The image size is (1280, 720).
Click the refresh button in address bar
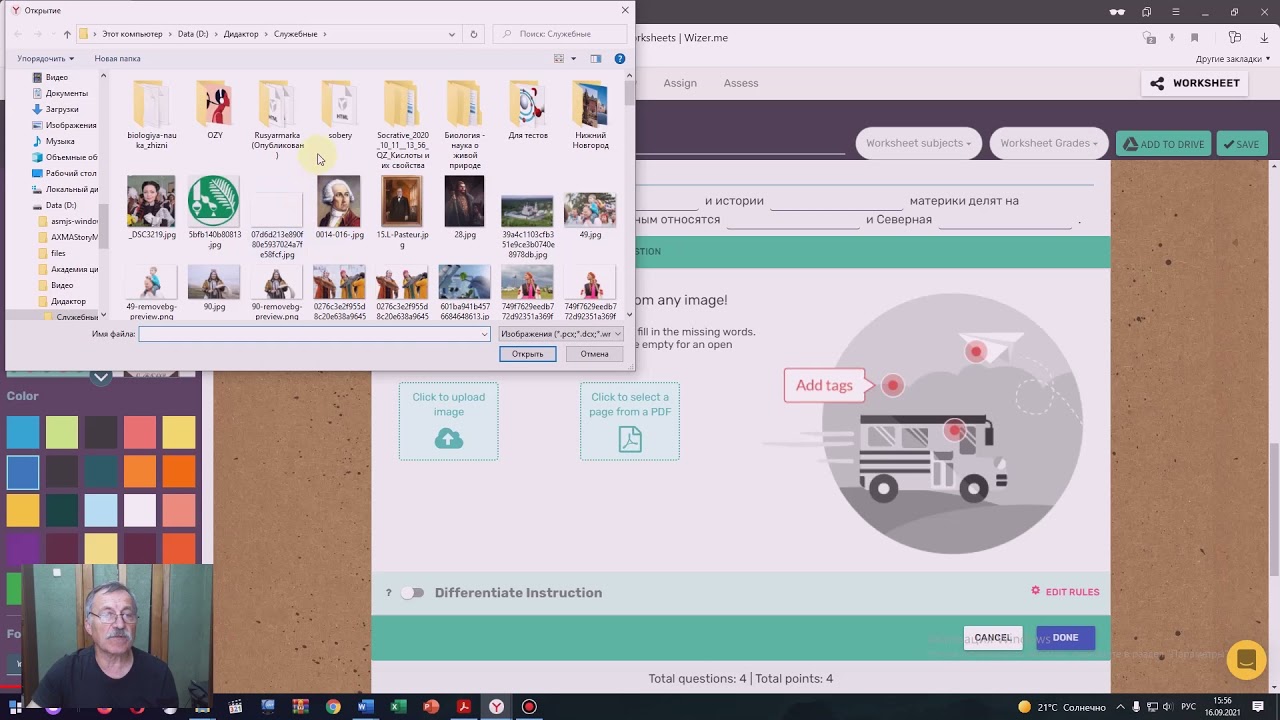[473, 34]
